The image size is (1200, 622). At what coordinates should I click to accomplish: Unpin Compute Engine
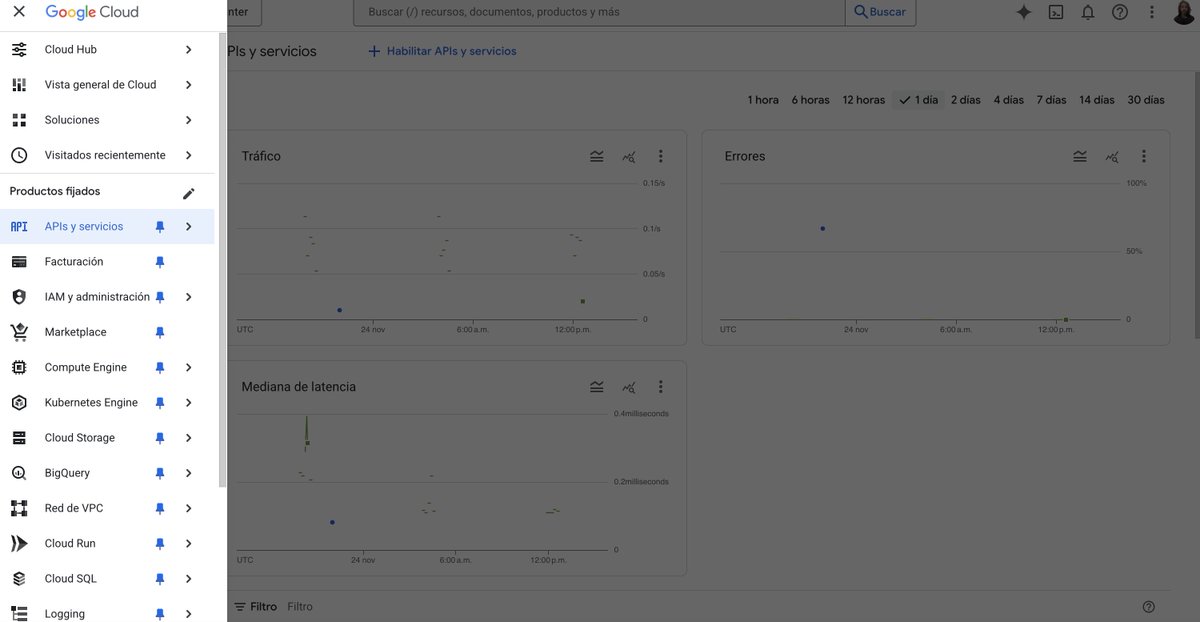point(160,368)
